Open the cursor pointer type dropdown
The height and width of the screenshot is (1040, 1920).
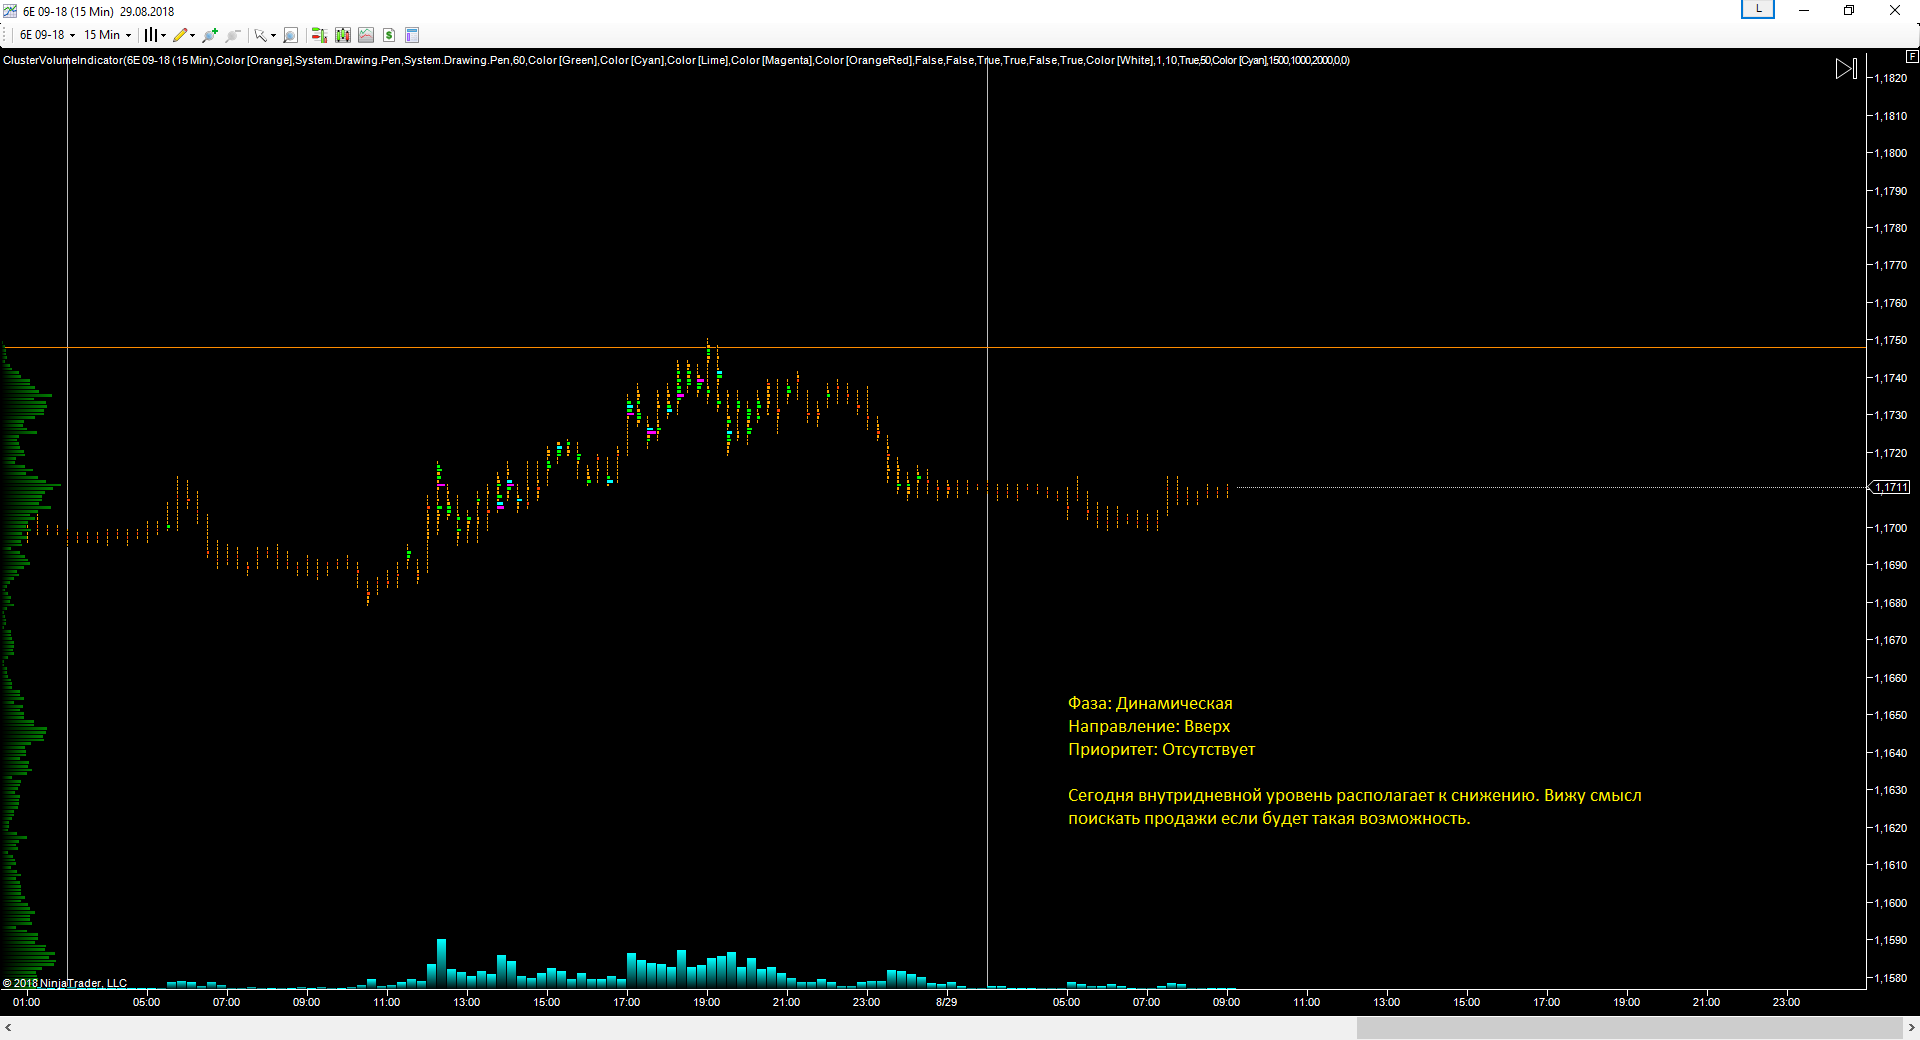tap(265, 35)
